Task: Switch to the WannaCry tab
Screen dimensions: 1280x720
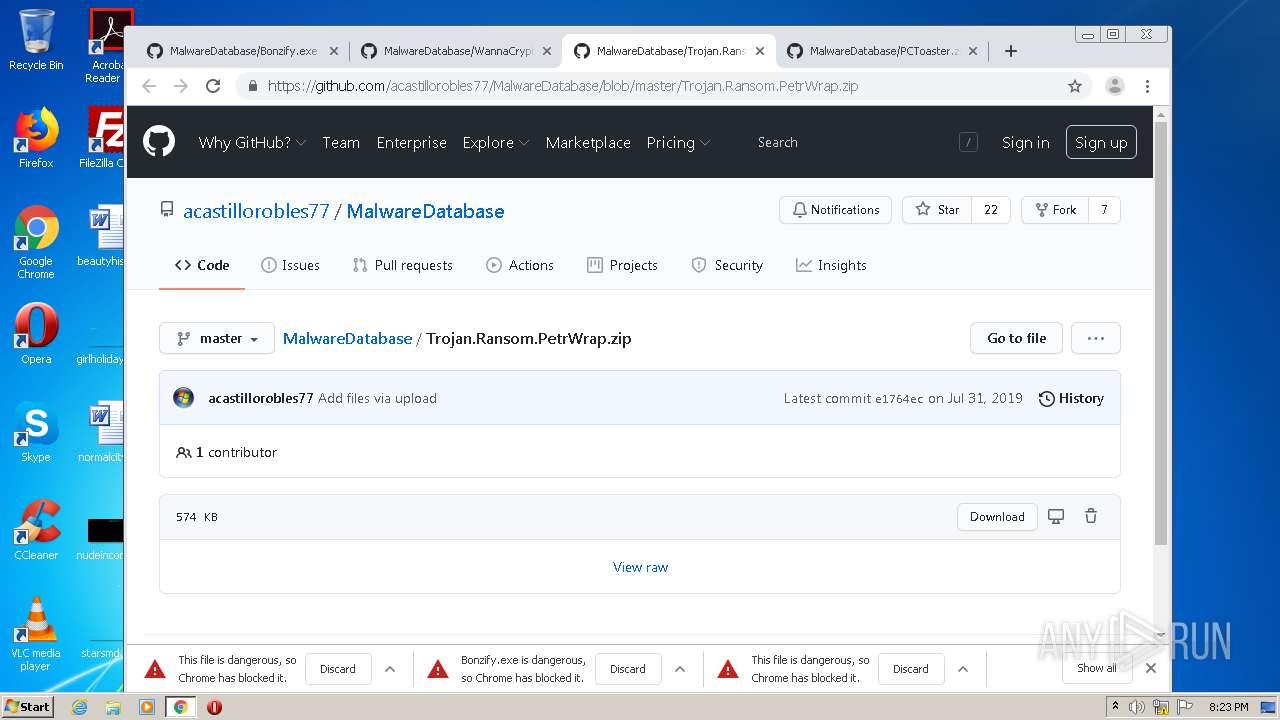Action: tap(456, 51)
